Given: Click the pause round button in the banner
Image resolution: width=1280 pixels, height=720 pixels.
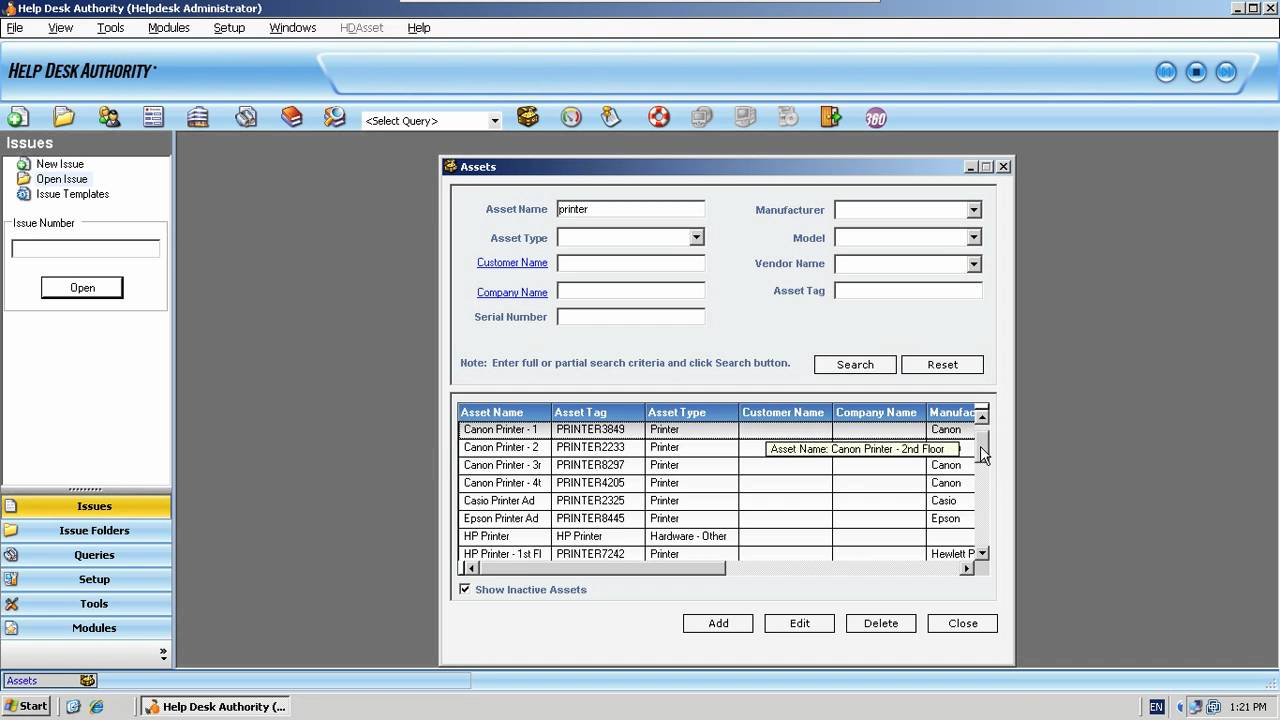Looking at the screenshot, I should pos(1166,72).
